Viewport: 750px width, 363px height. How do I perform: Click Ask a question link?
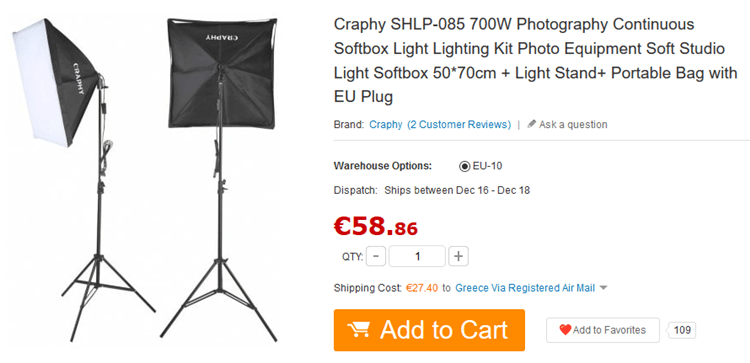573,124
